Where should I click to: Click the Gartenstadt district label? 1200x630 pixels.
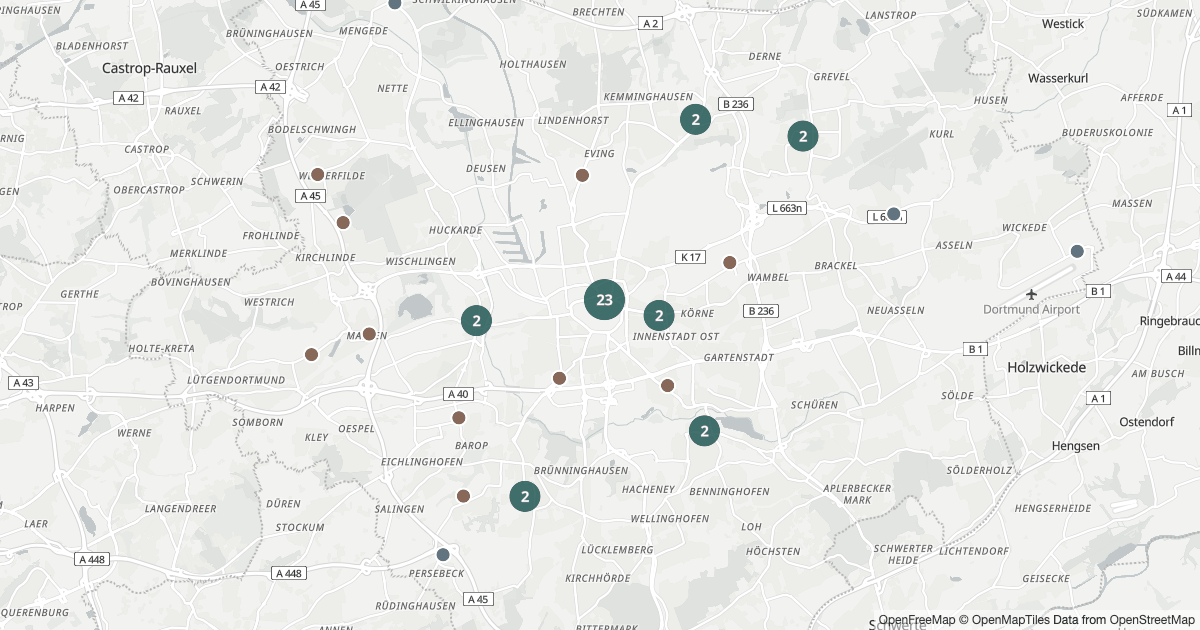tap(739, 357)
